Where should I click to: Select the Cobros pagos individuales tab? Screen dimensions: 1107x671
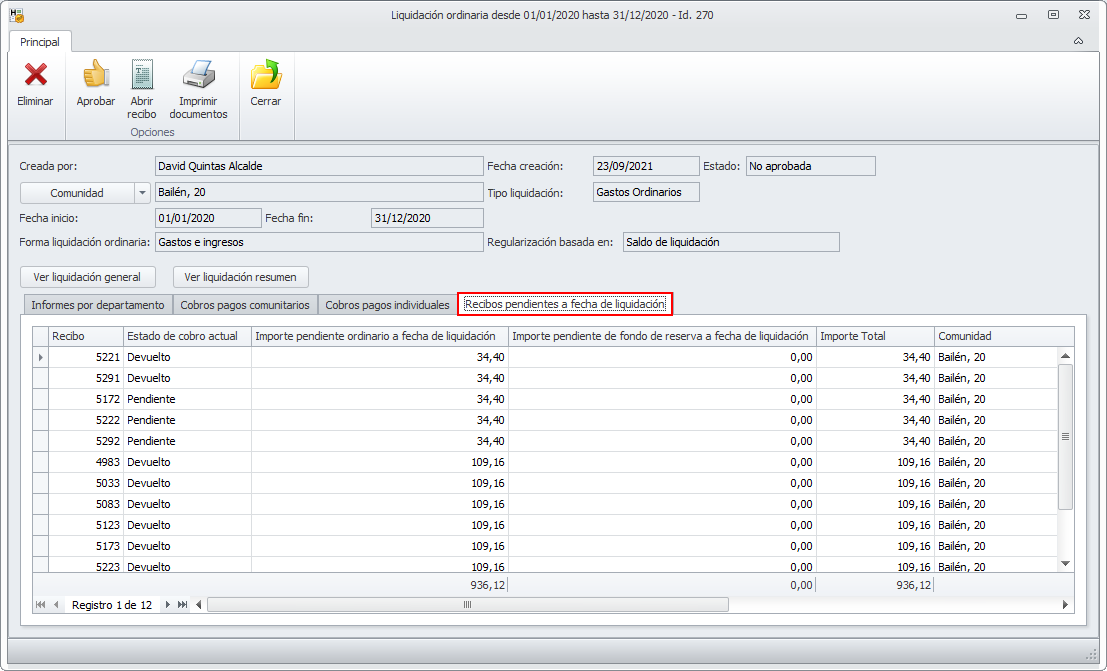pyautogui.click(x=387, y=305)
